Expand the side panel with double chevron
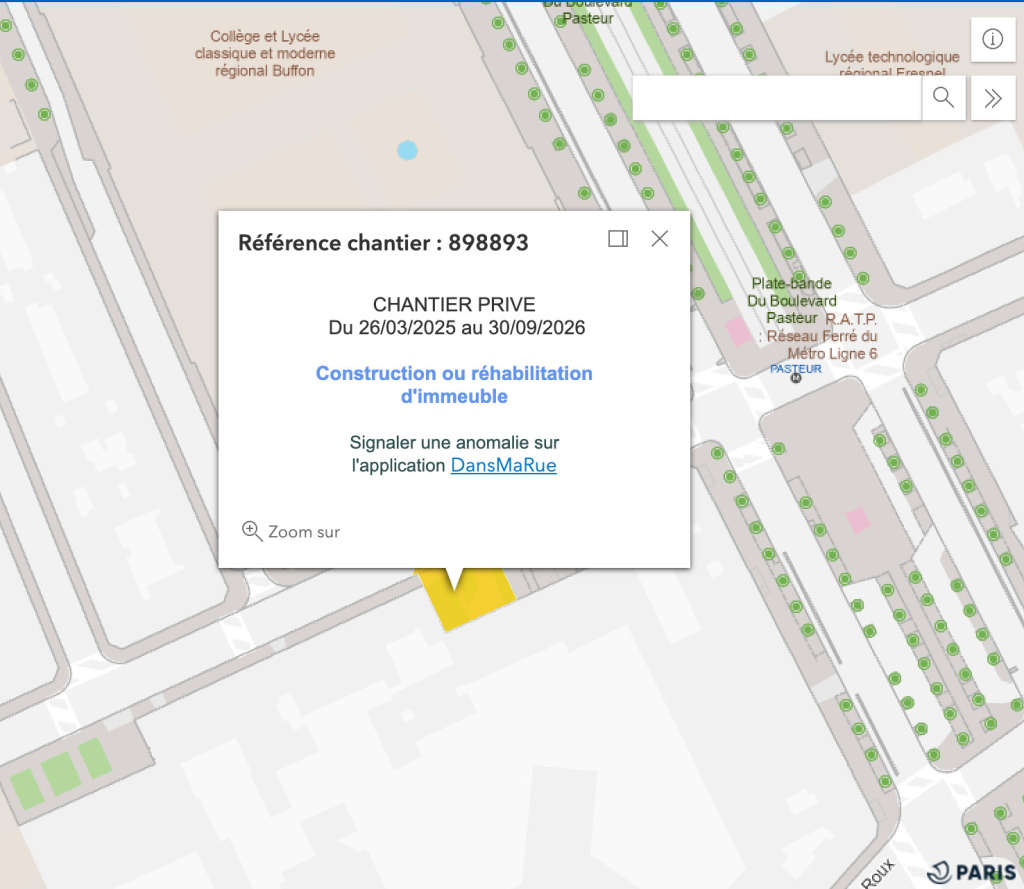Screen dimensions: 1024x889 point(992,97)
